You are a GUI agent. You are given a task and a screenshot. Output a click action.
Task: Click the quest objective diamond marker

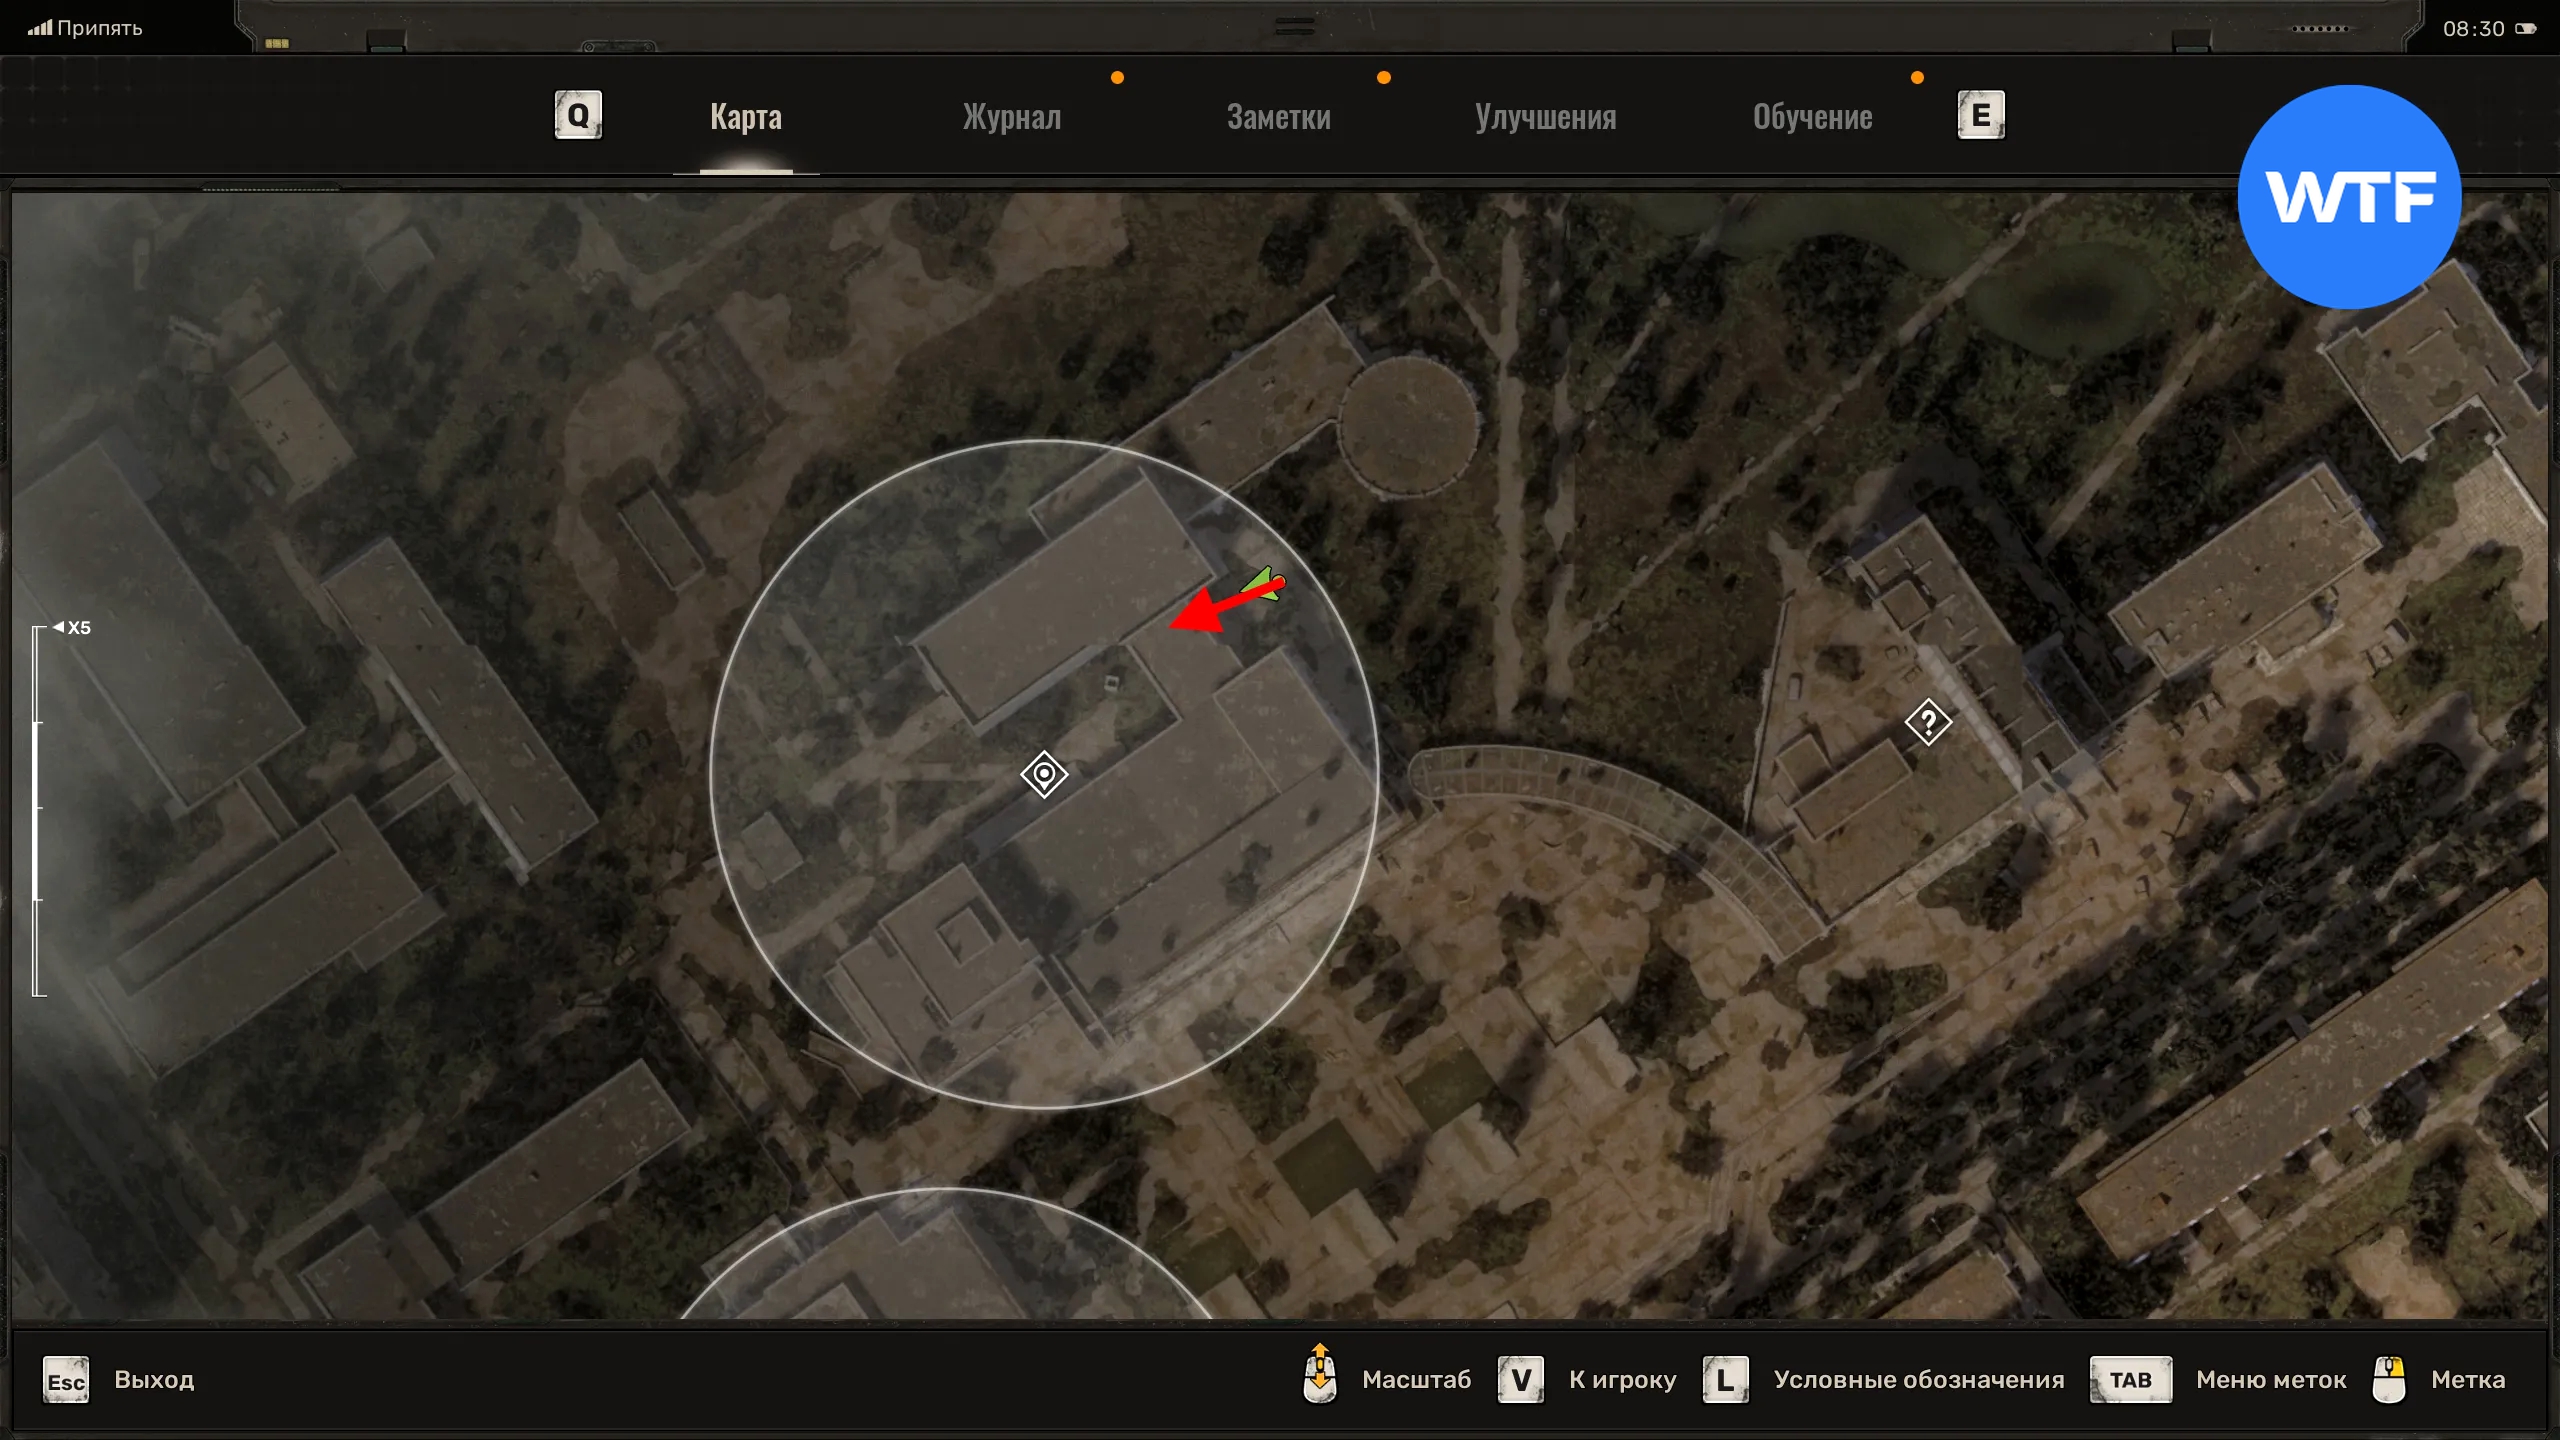pos(1044,774)
